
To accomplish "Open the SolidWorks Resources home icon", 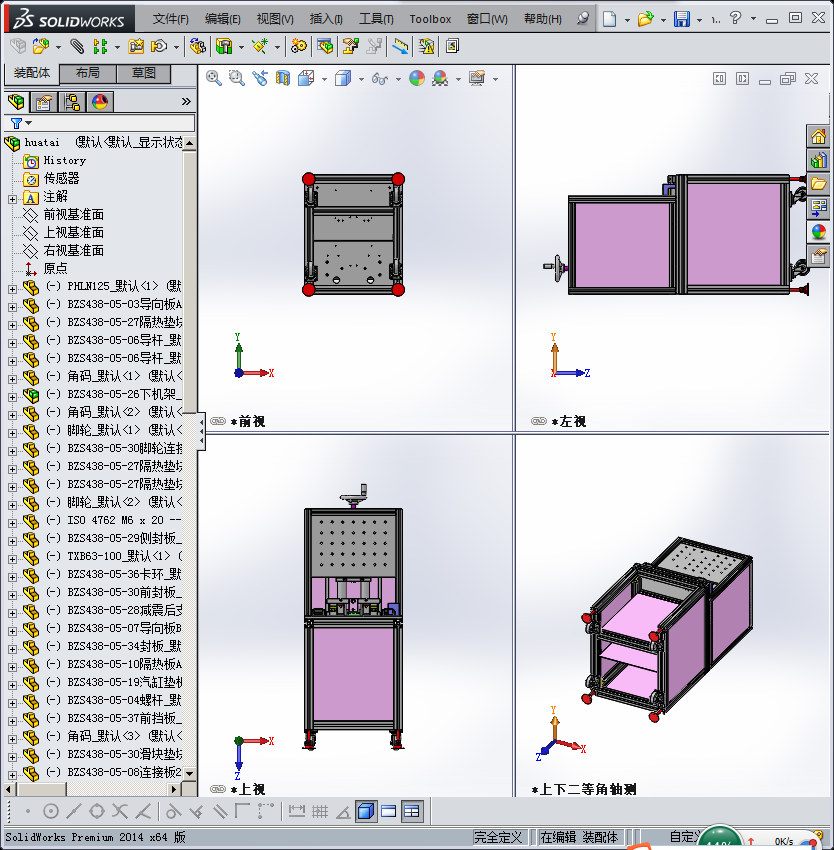I will (818, 136).
